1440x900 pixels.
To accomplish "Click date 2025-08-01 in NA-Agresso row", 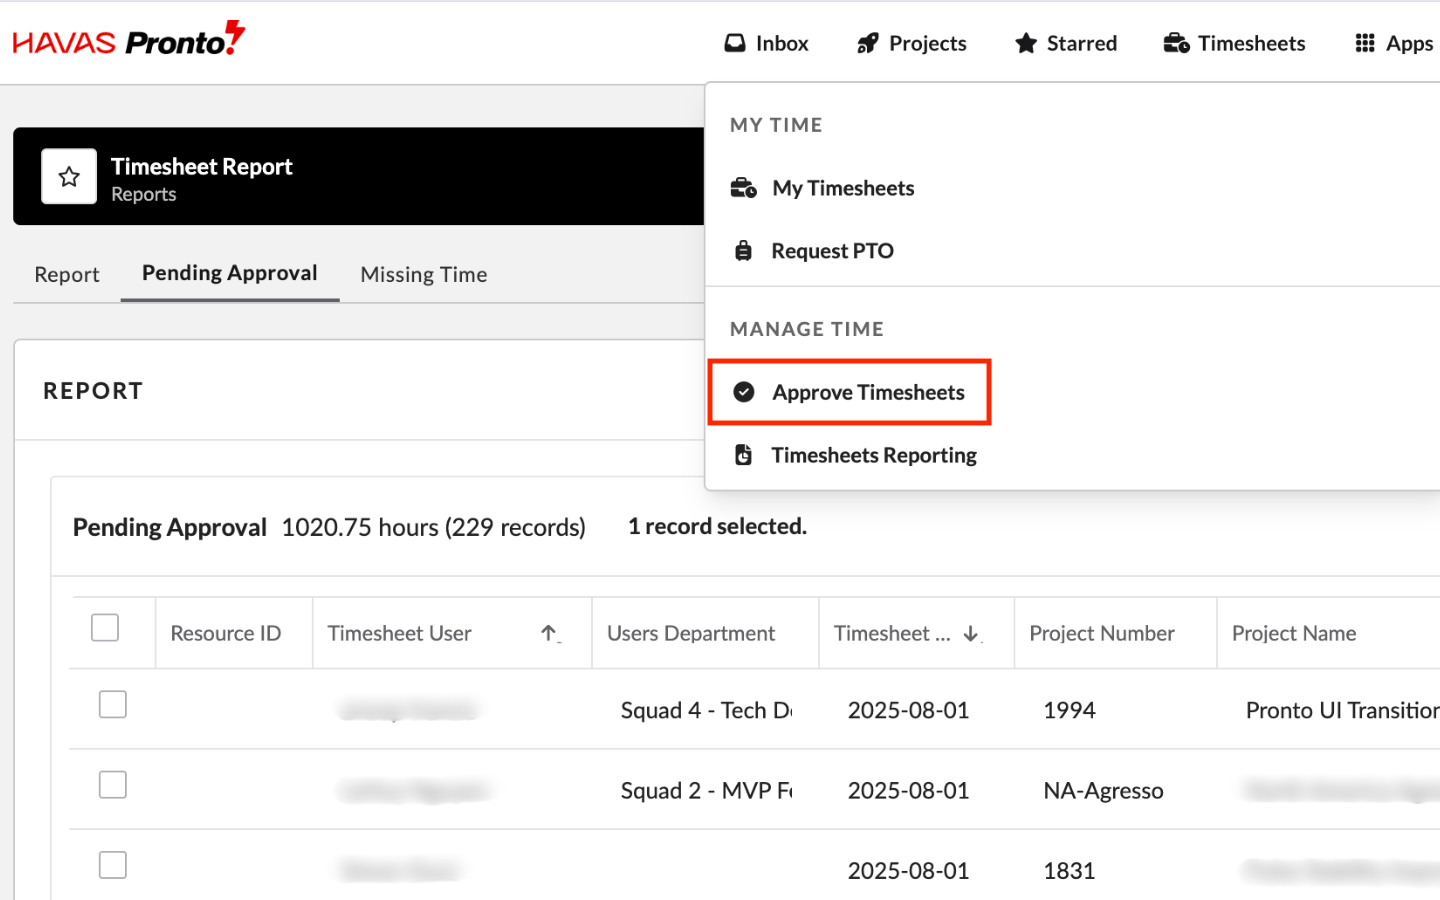I will click(908, 790).
